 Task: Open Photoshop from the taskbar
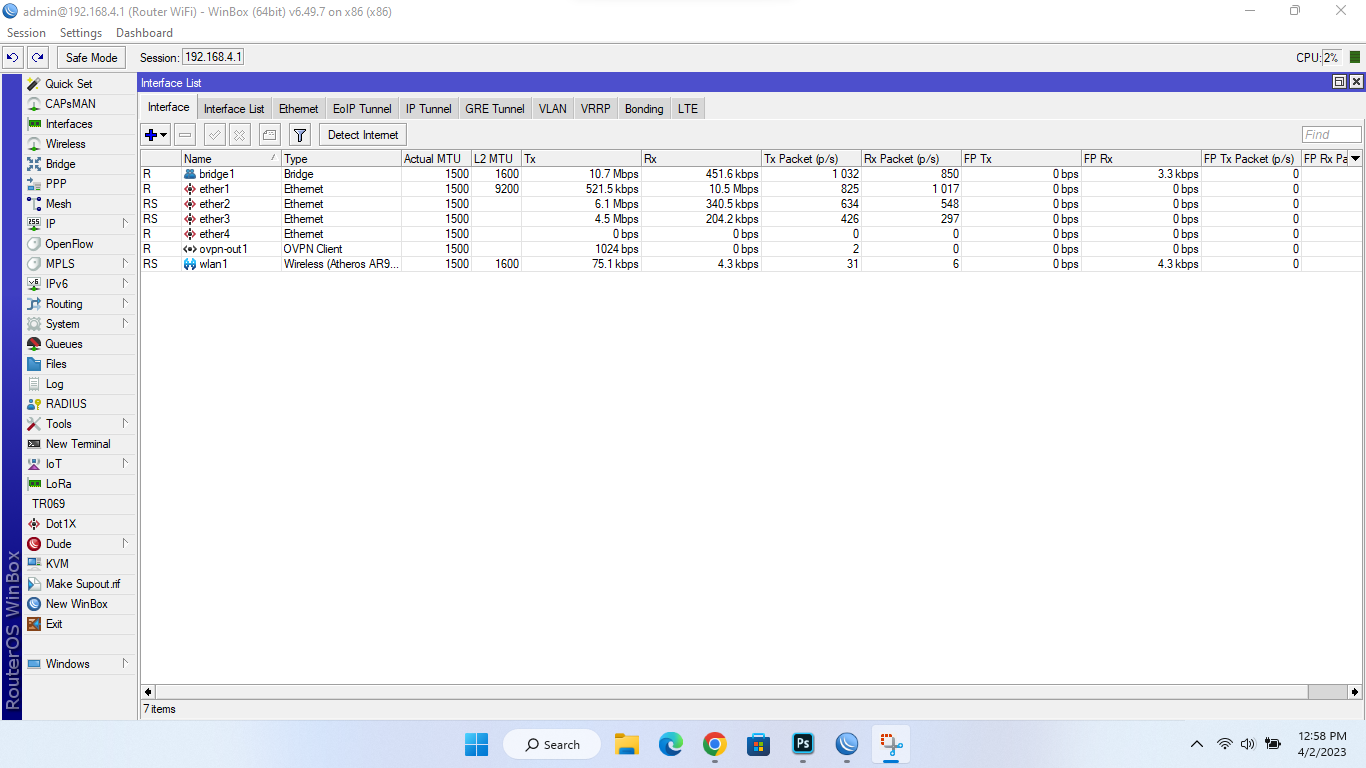pos(803,744)
